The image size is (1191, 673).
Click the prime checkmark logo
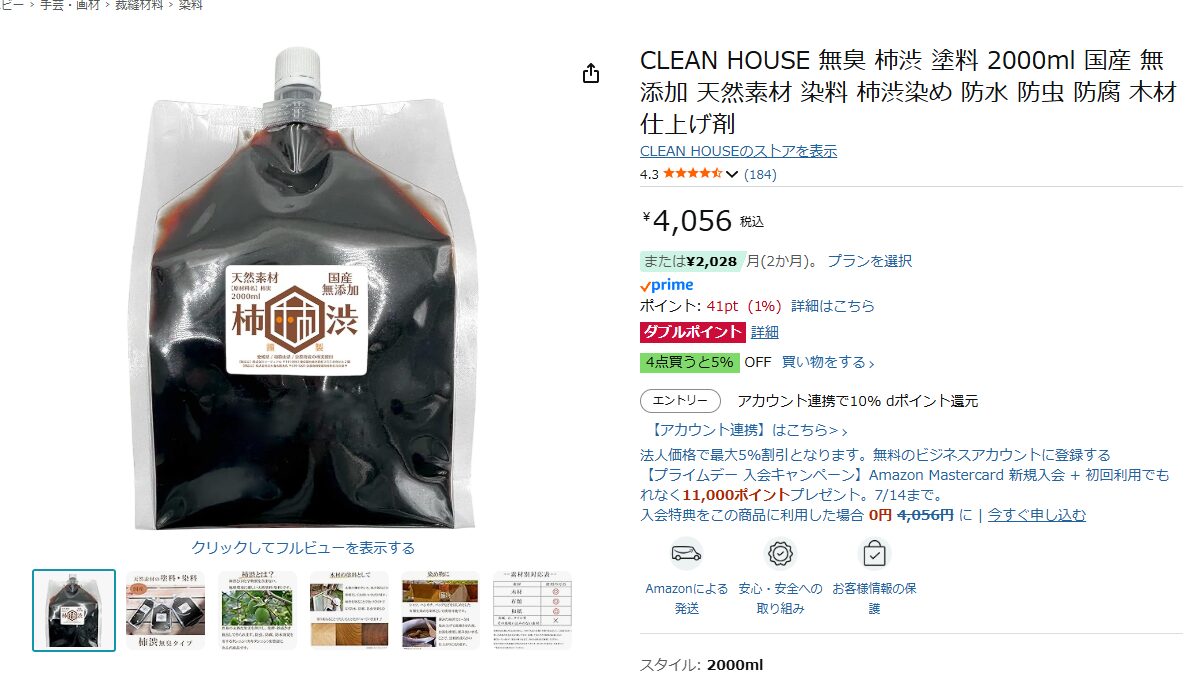(x=666, y=285)
